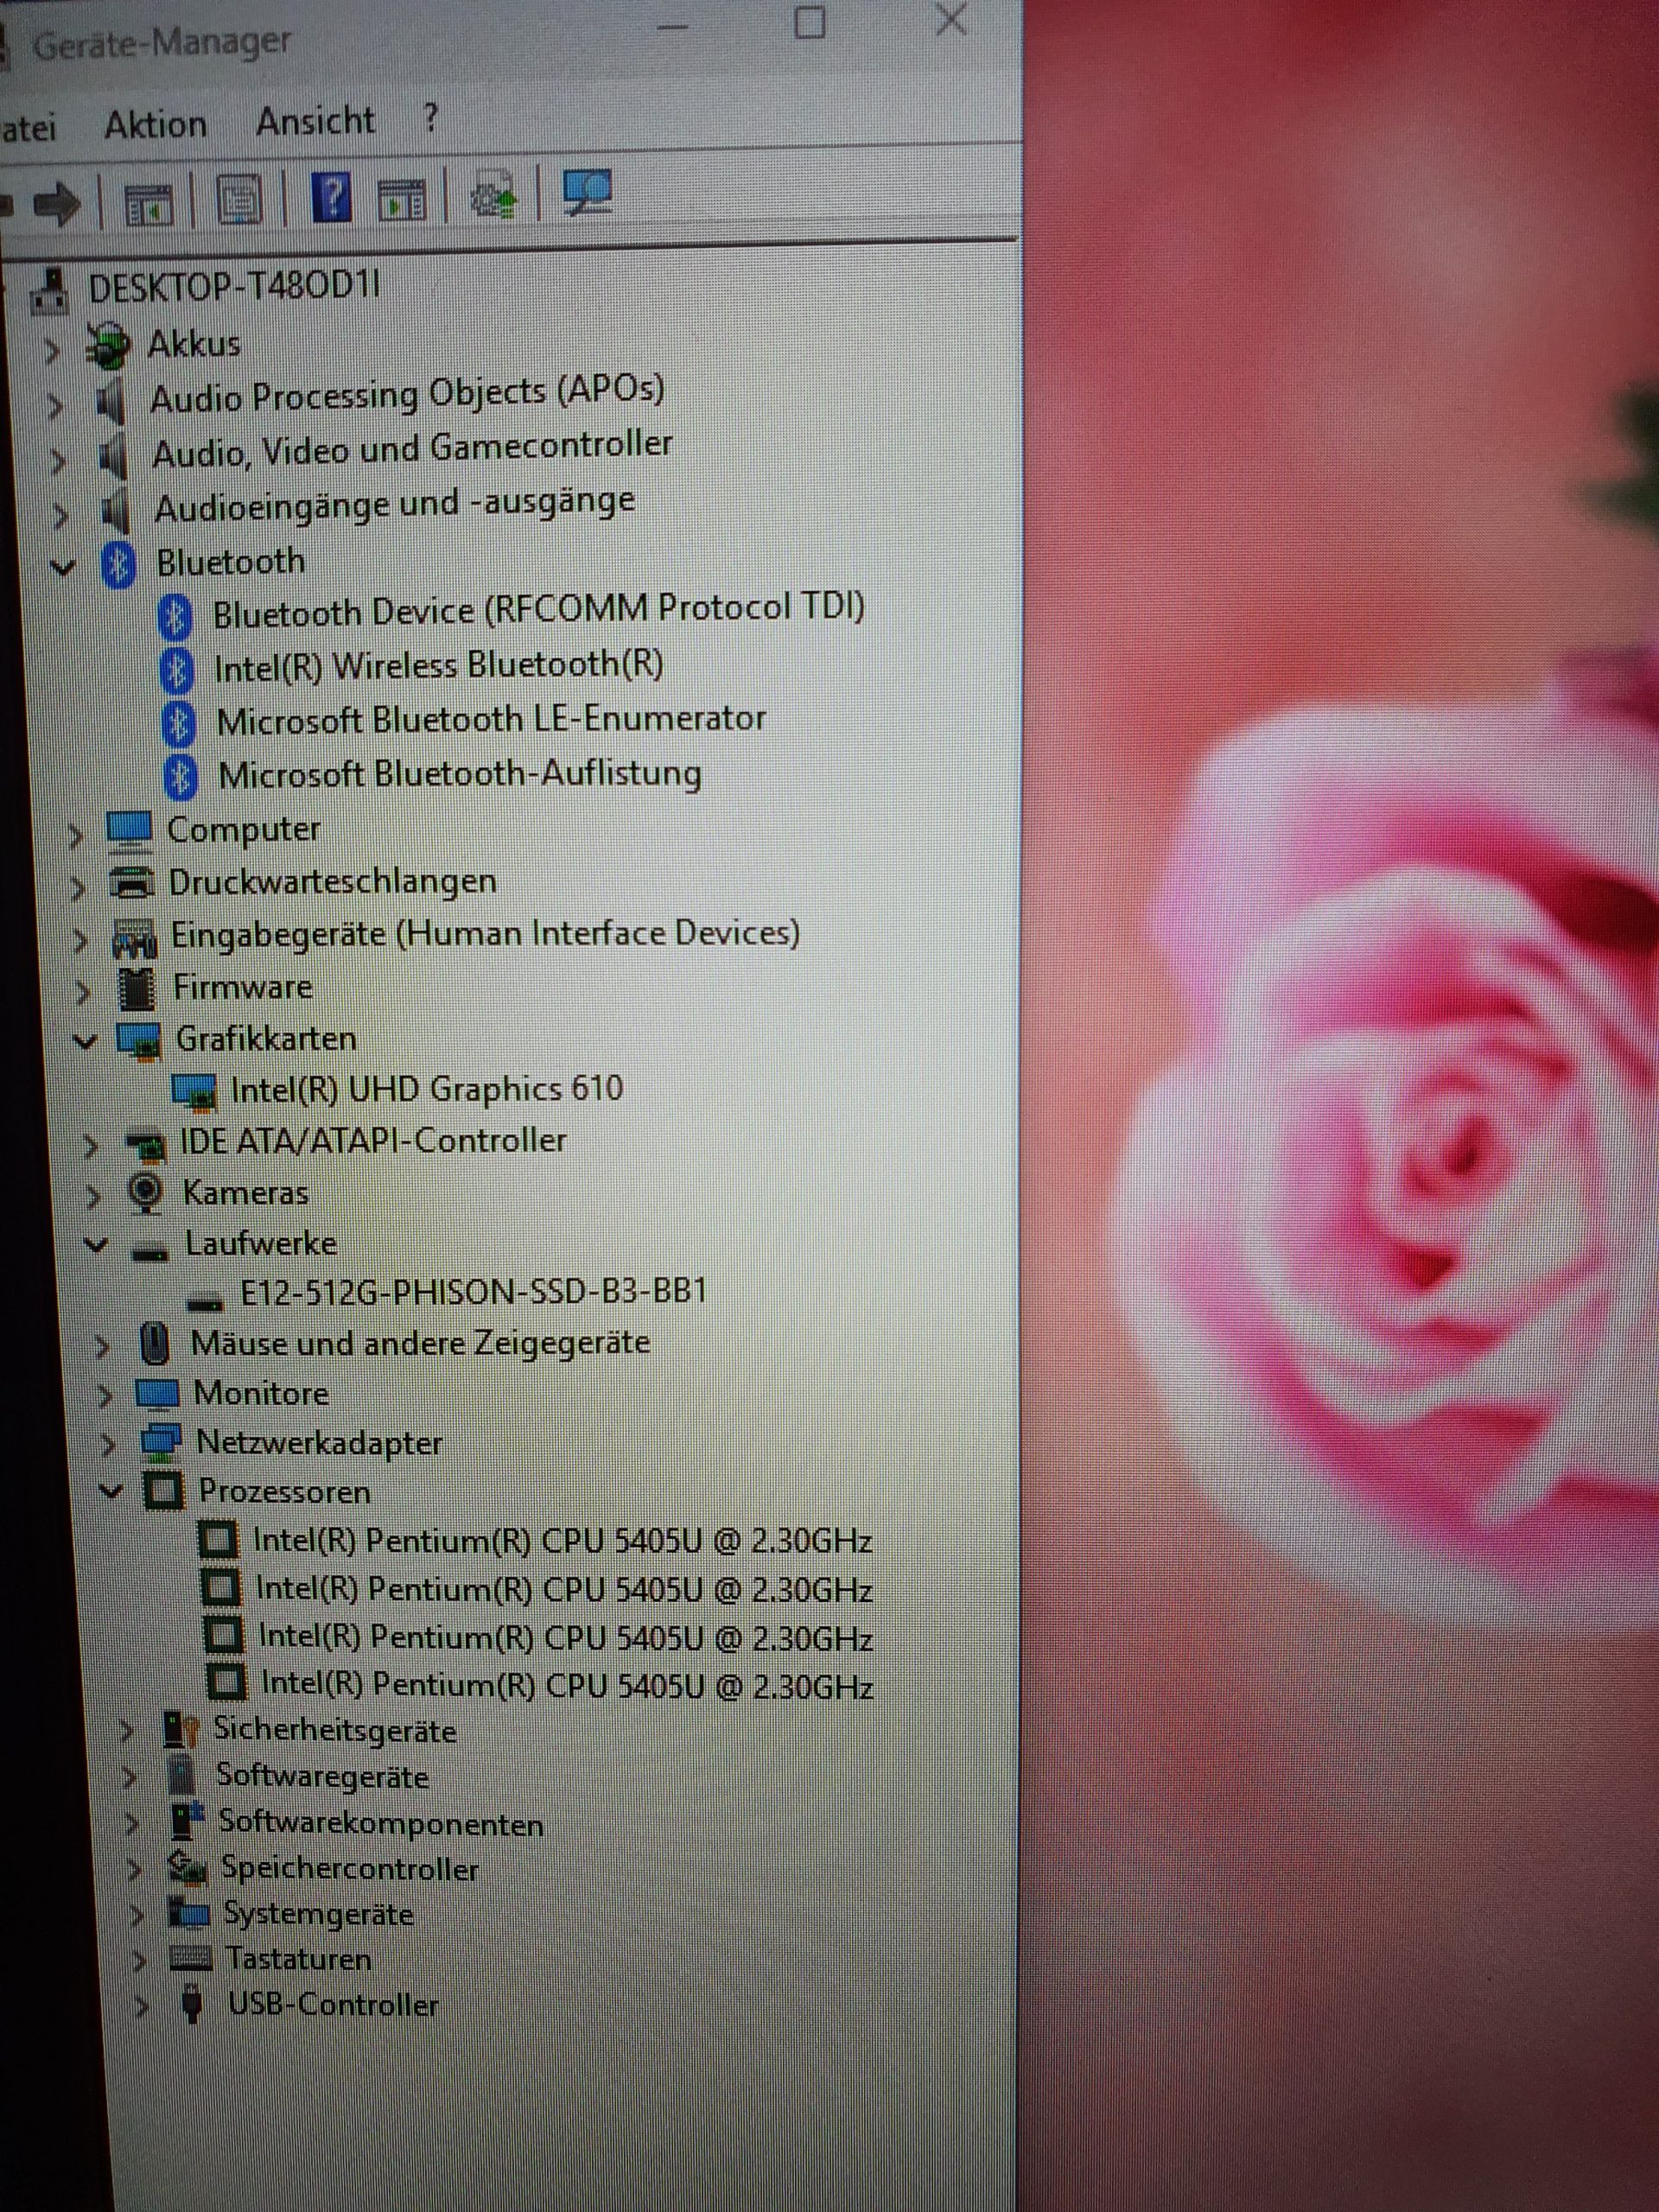1659x2212 pixels.
Task: Select the DESKTOP-T48OD1I root node
Action: click(233, 288)
